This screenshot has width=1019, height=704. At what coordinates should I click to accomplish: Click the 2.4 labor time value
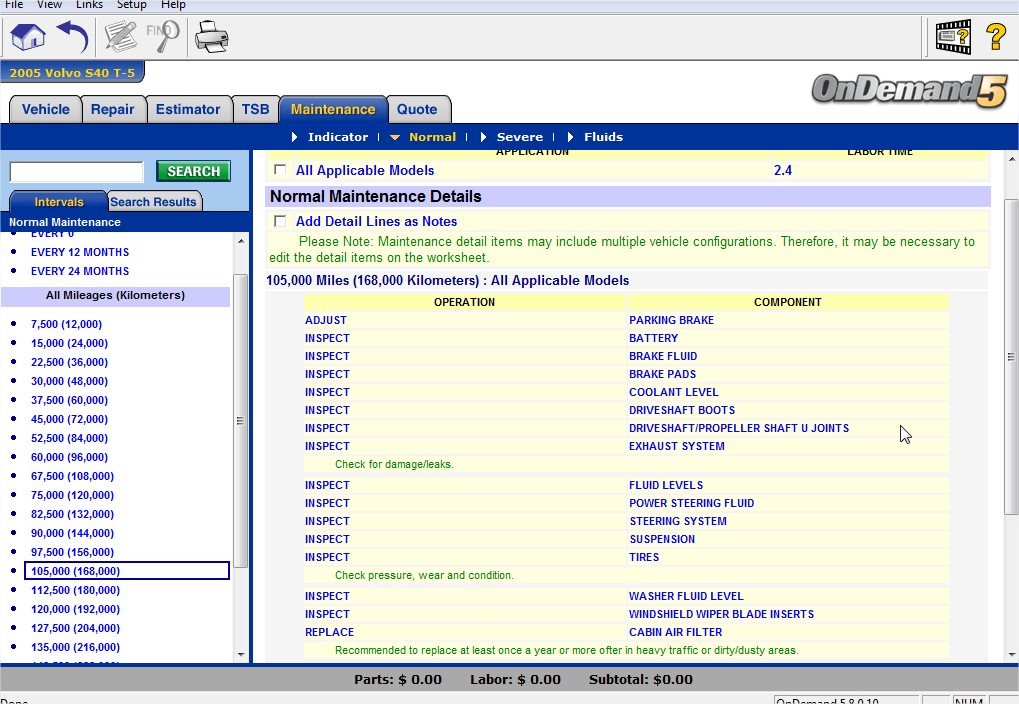[782, 170]
